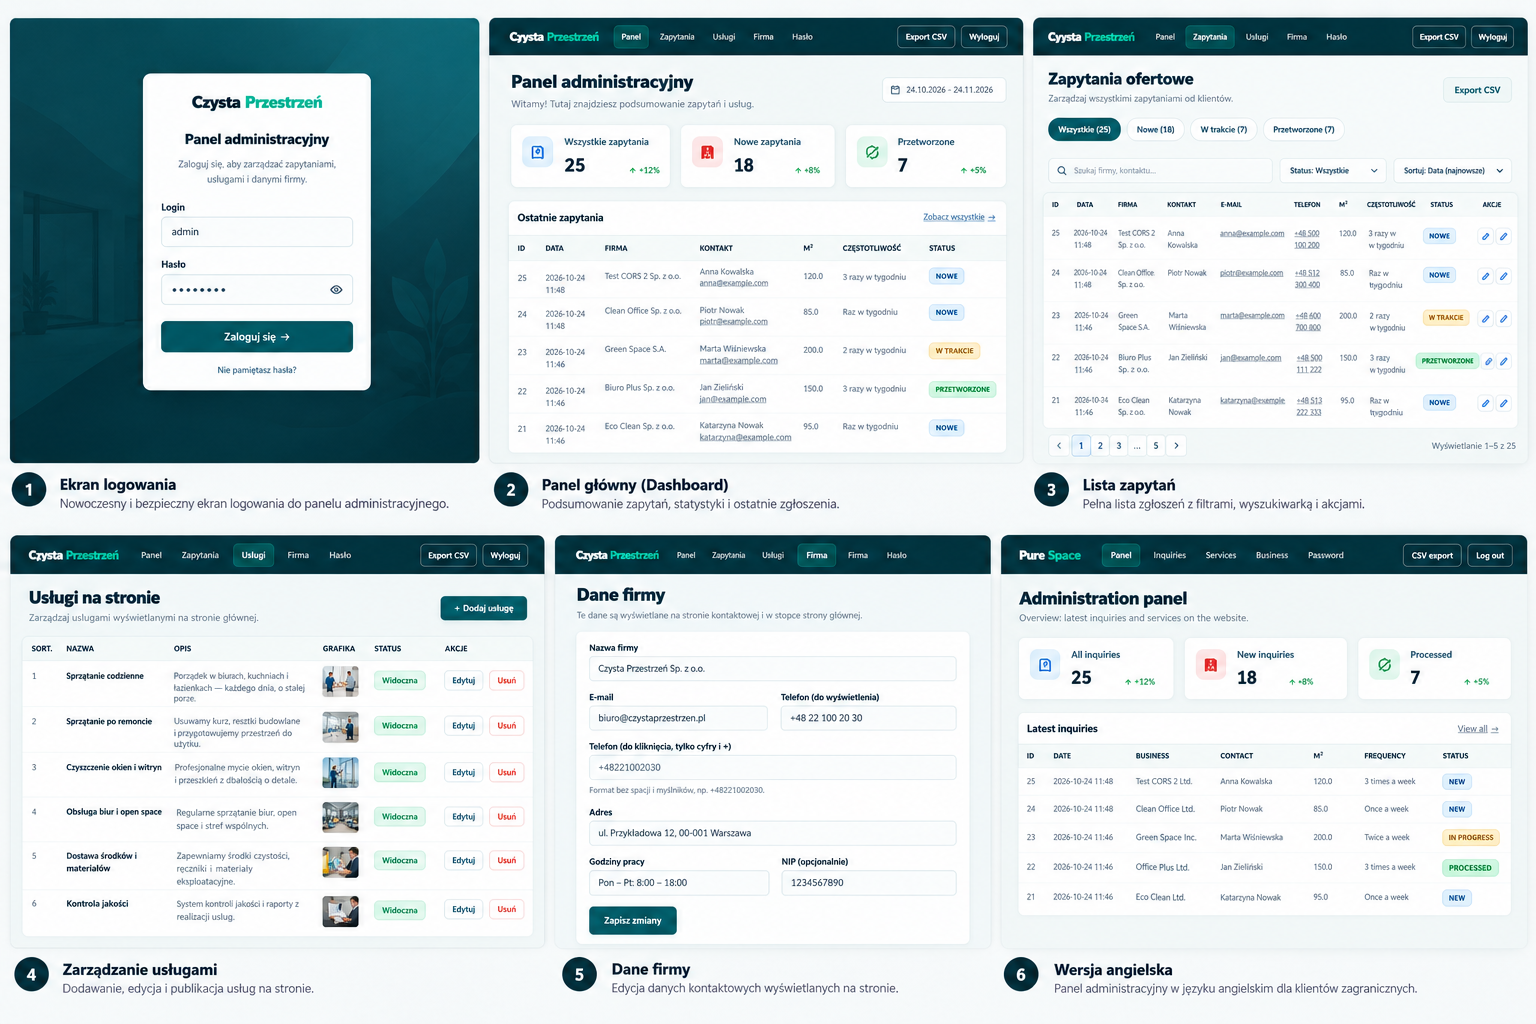
Task: Click the CSV export button
Action: tap(1432, 555)
